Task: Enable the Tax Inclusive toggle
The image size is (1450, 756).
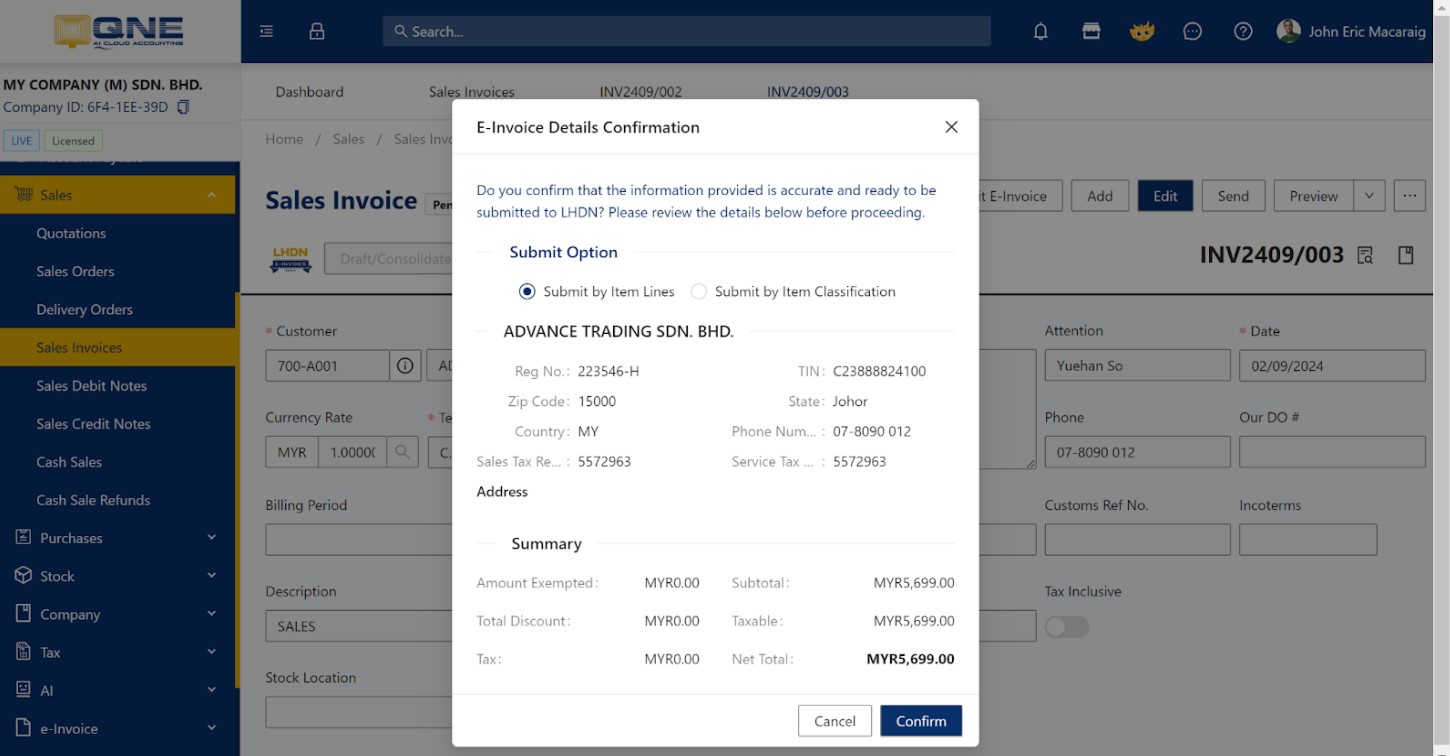Action: (1066, 626)
